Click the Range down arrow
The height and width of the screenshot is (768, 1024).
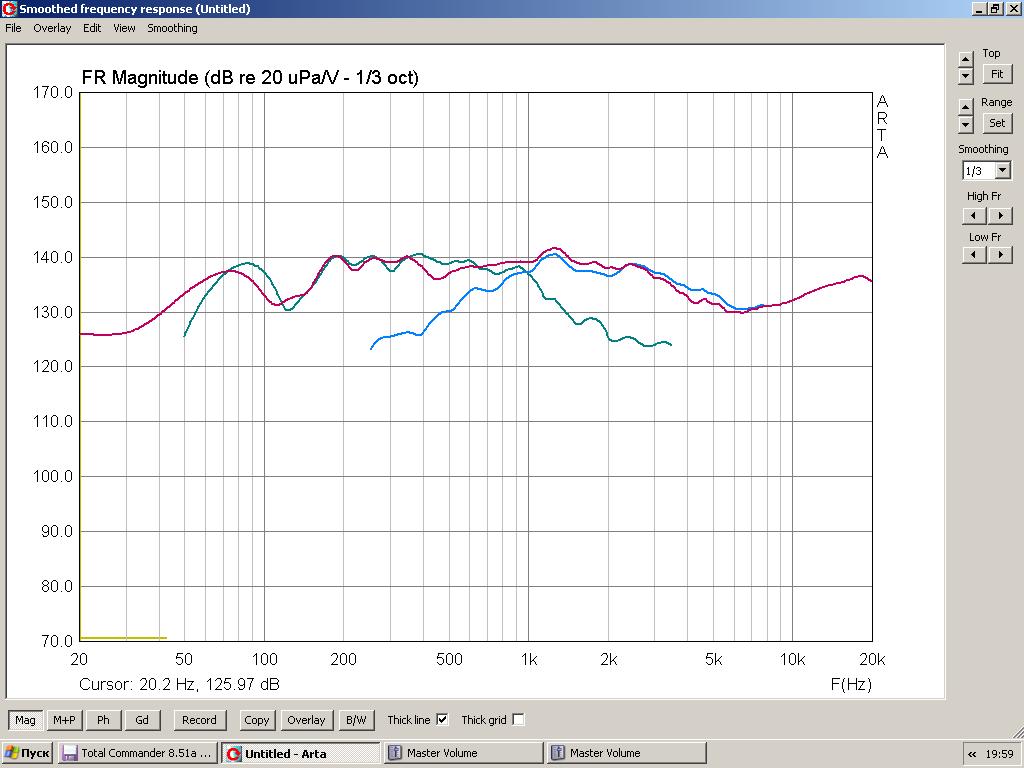click(x=966, y=123)
